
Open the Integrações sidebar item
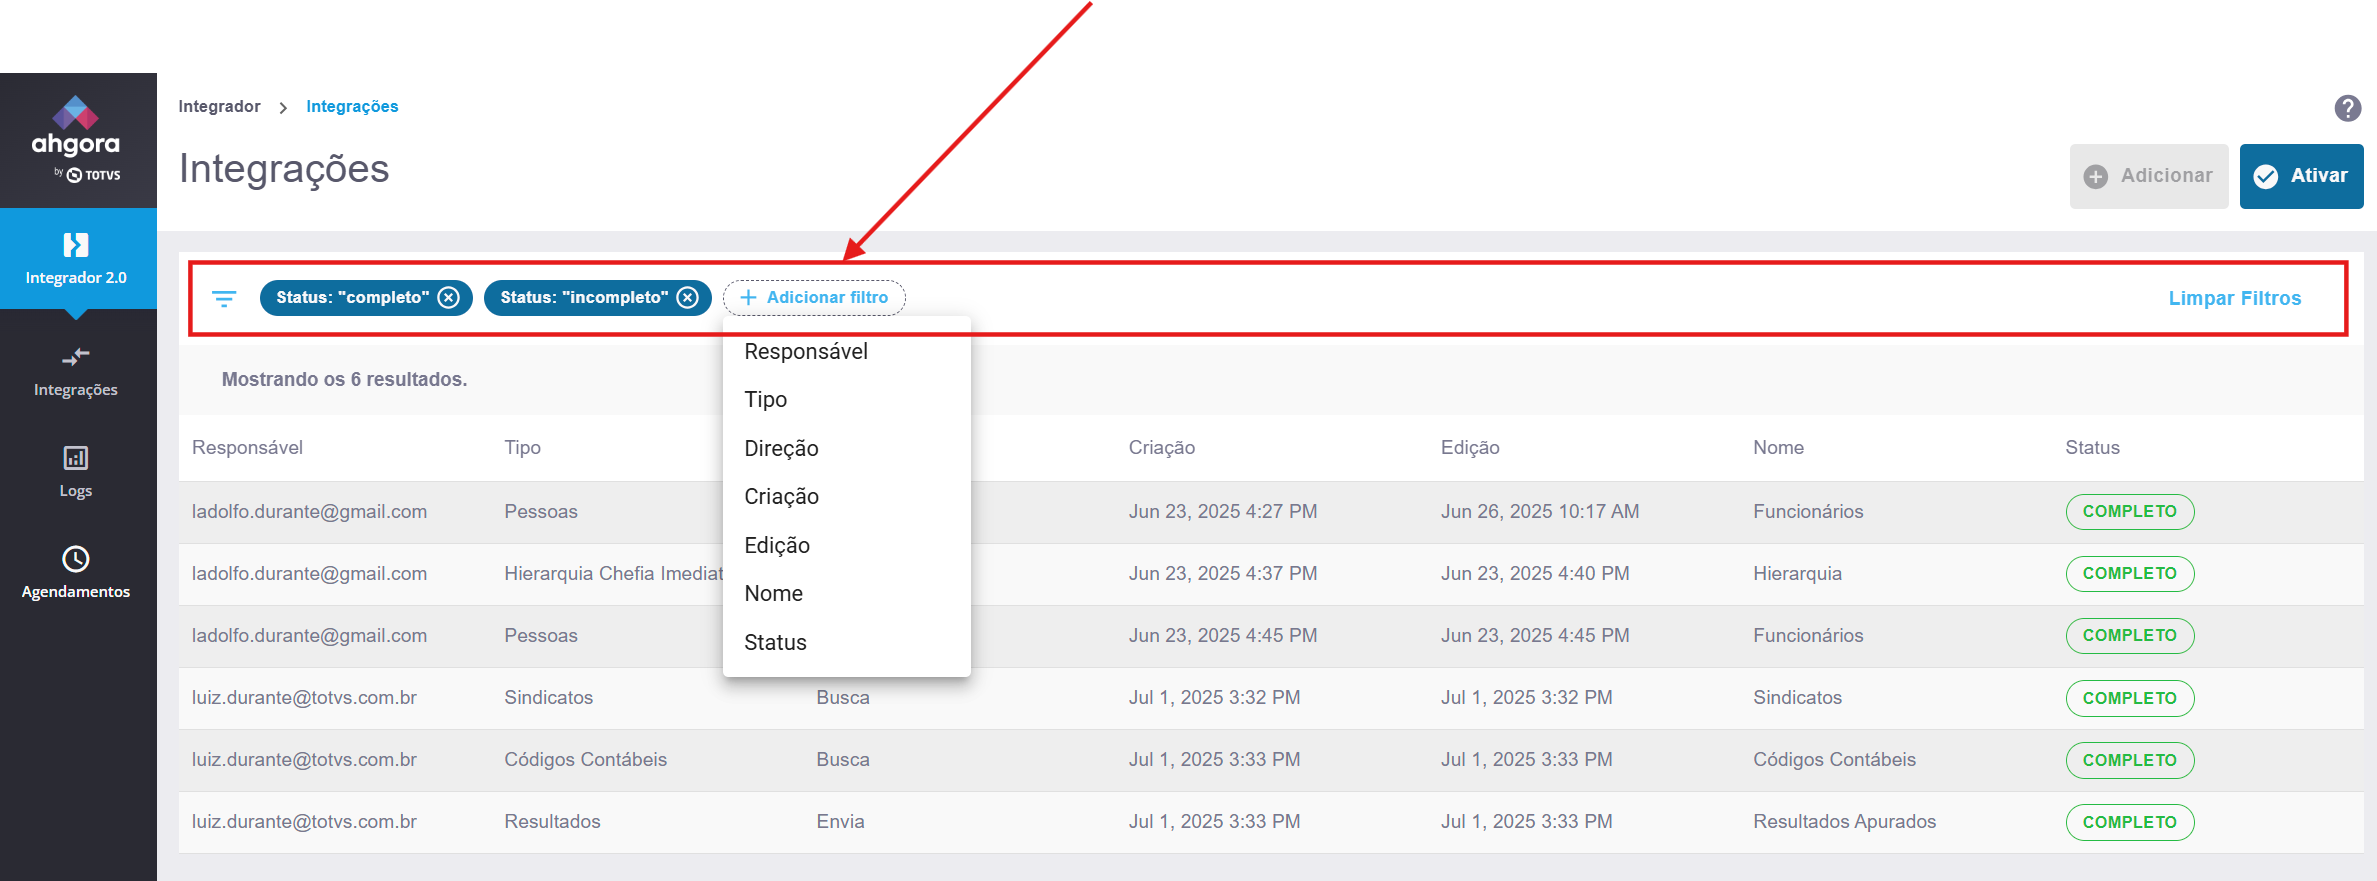[x=76, y=372]
